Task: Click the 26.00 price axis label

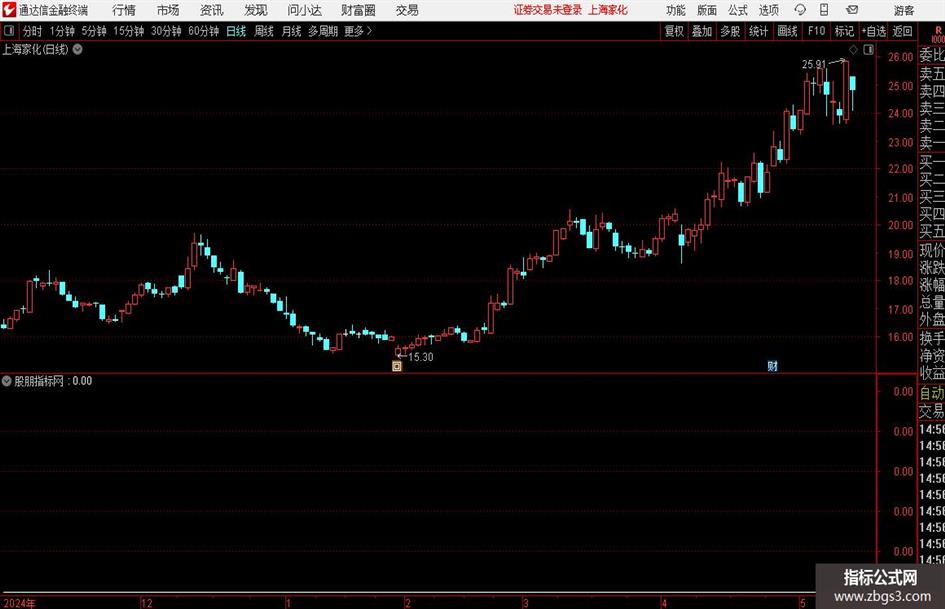Action: (900, 57)
